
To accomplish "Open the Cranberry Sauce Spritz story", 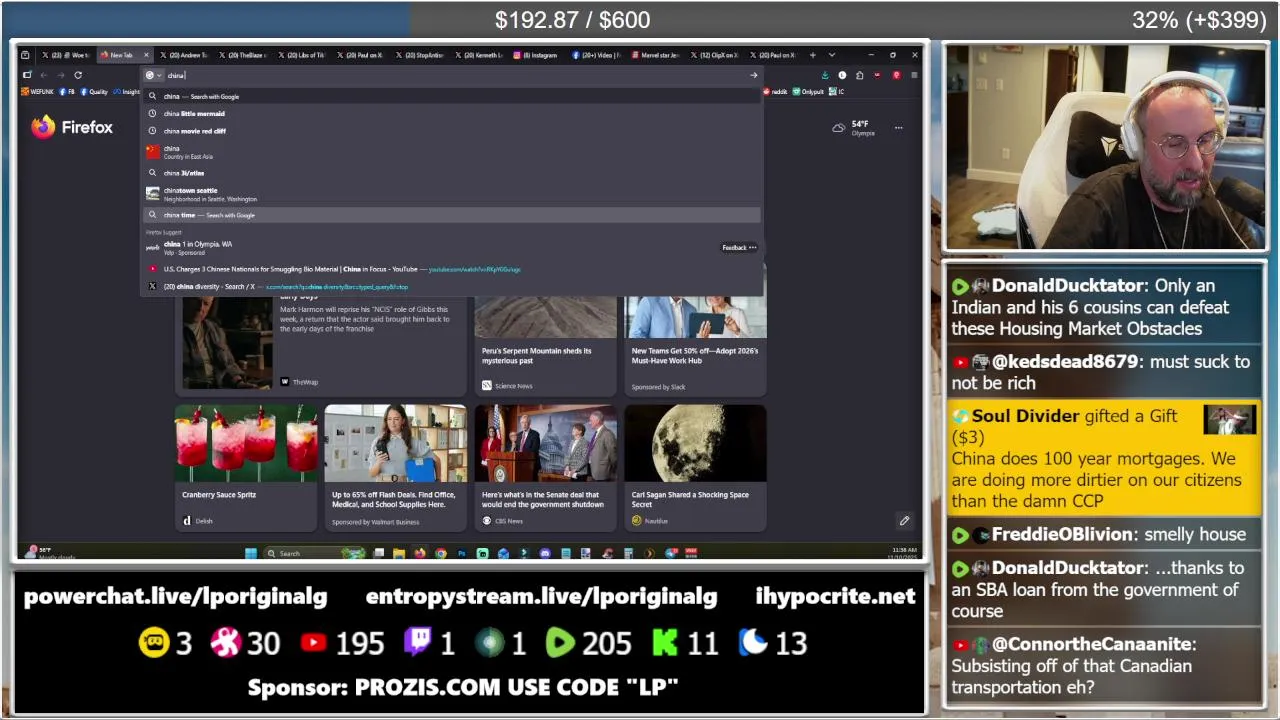I will [245, 466].
